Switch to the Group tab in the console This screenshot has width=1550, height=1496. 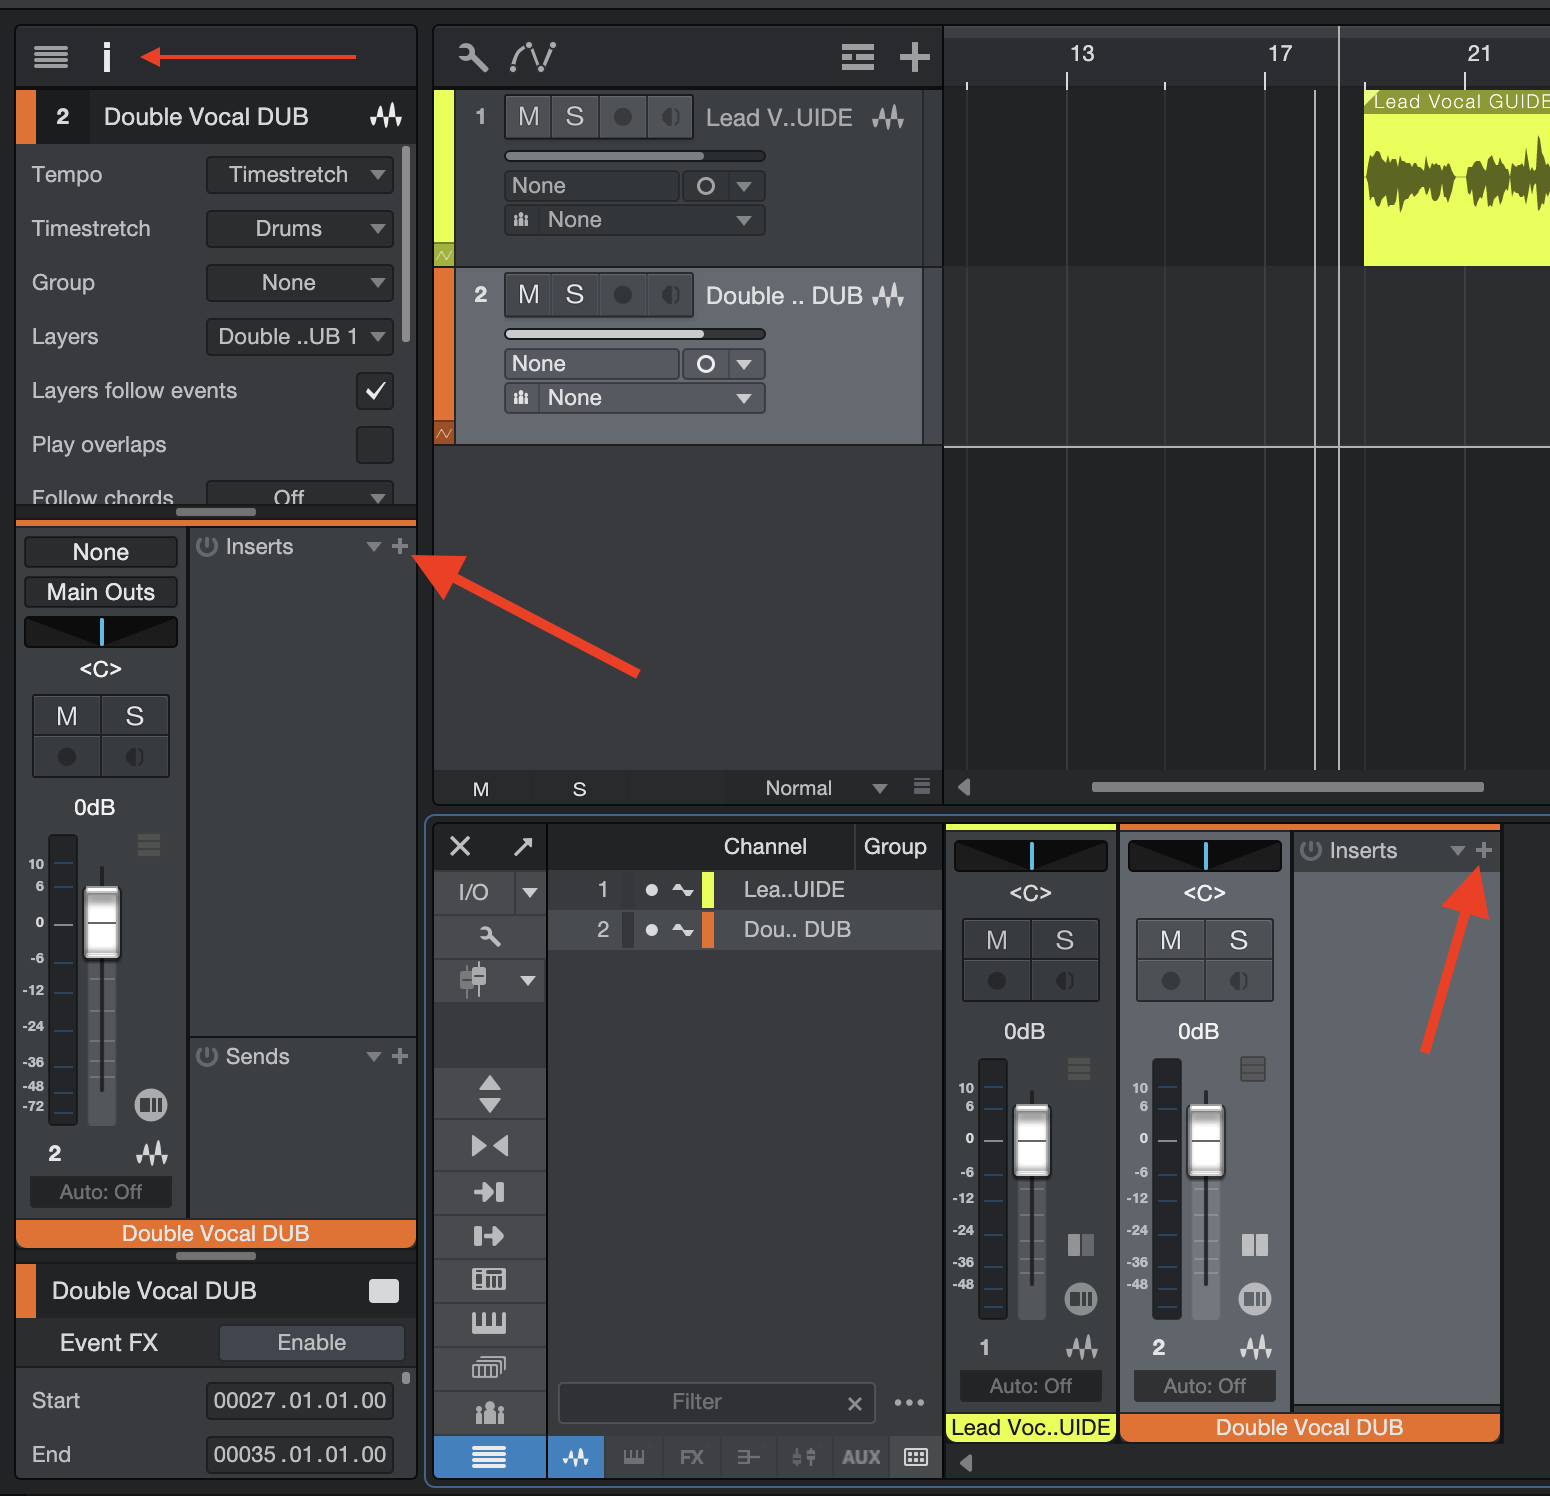pos(896,846)
